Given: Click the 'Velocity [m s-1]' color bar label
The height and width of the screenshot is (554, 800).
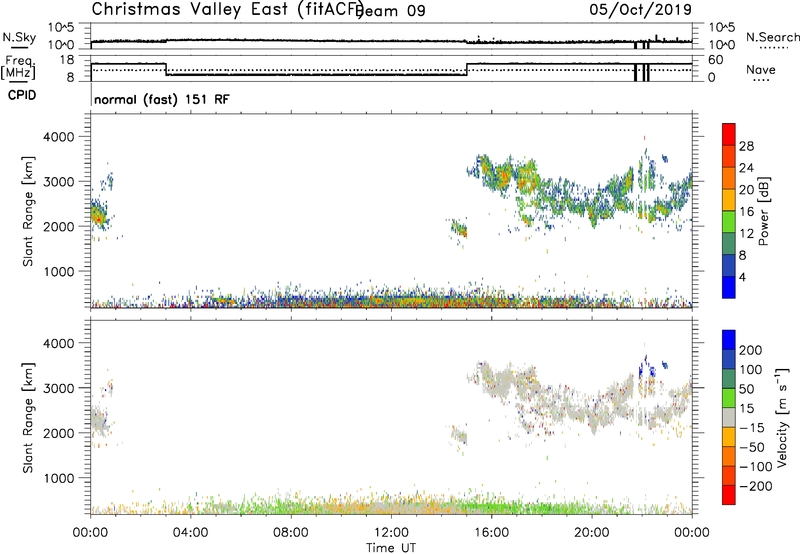Looking at the screenshot, I should click(x=781, y=417).
